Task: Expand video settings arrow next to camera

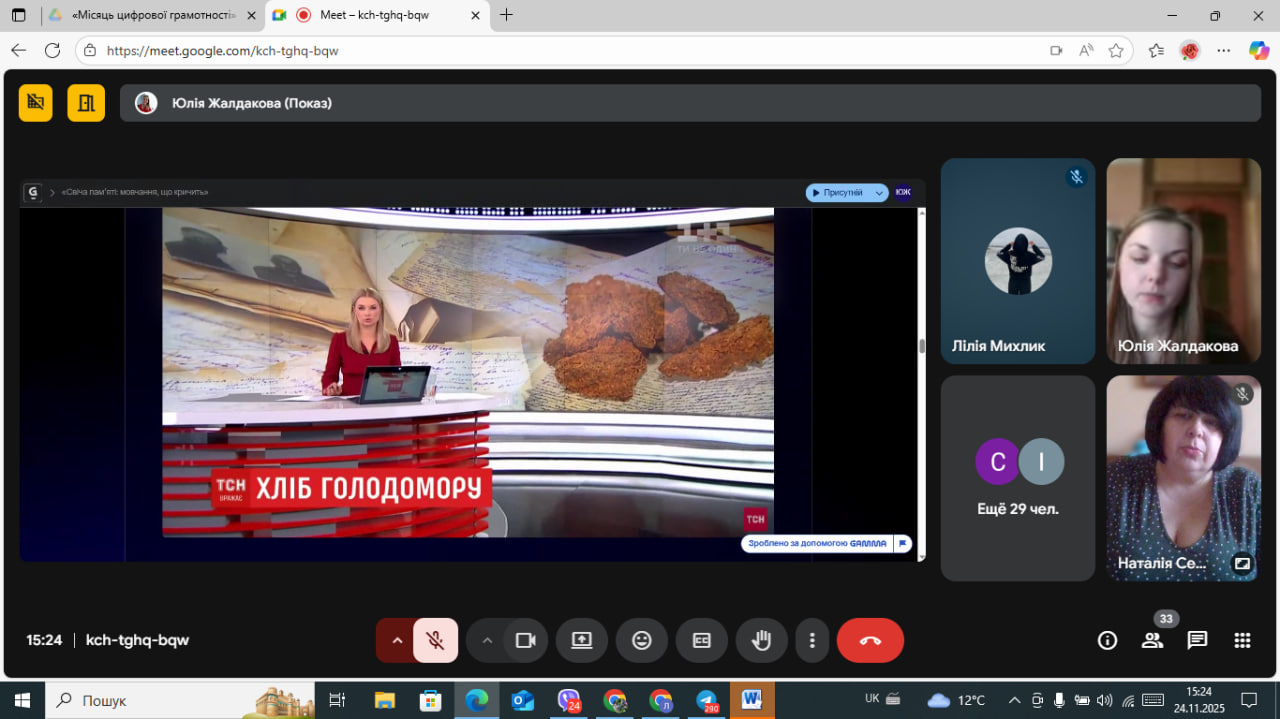Action: click(x=487, y=641)
